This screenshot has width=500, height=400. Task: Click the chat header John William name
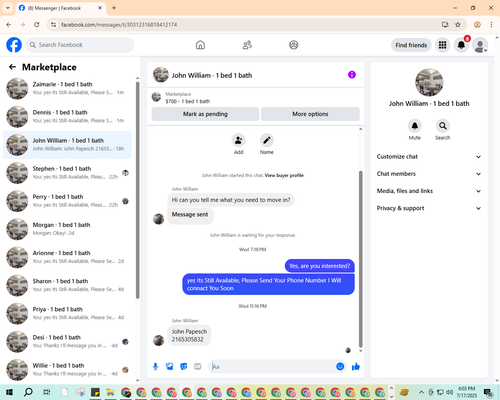click(x=212, y=75)
